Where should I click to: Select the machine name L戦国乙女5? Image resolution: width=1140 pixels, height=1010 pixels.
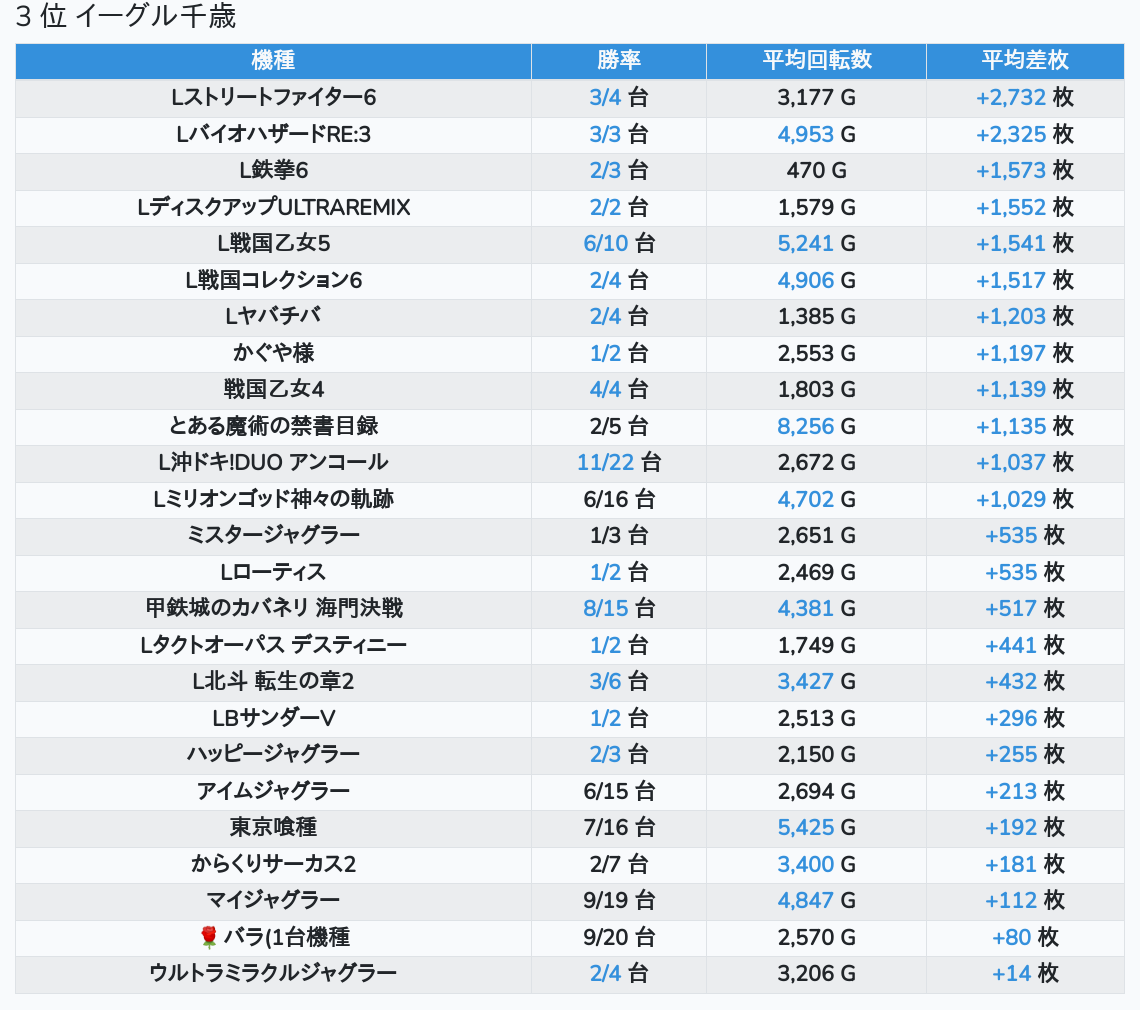coord(273,244)
